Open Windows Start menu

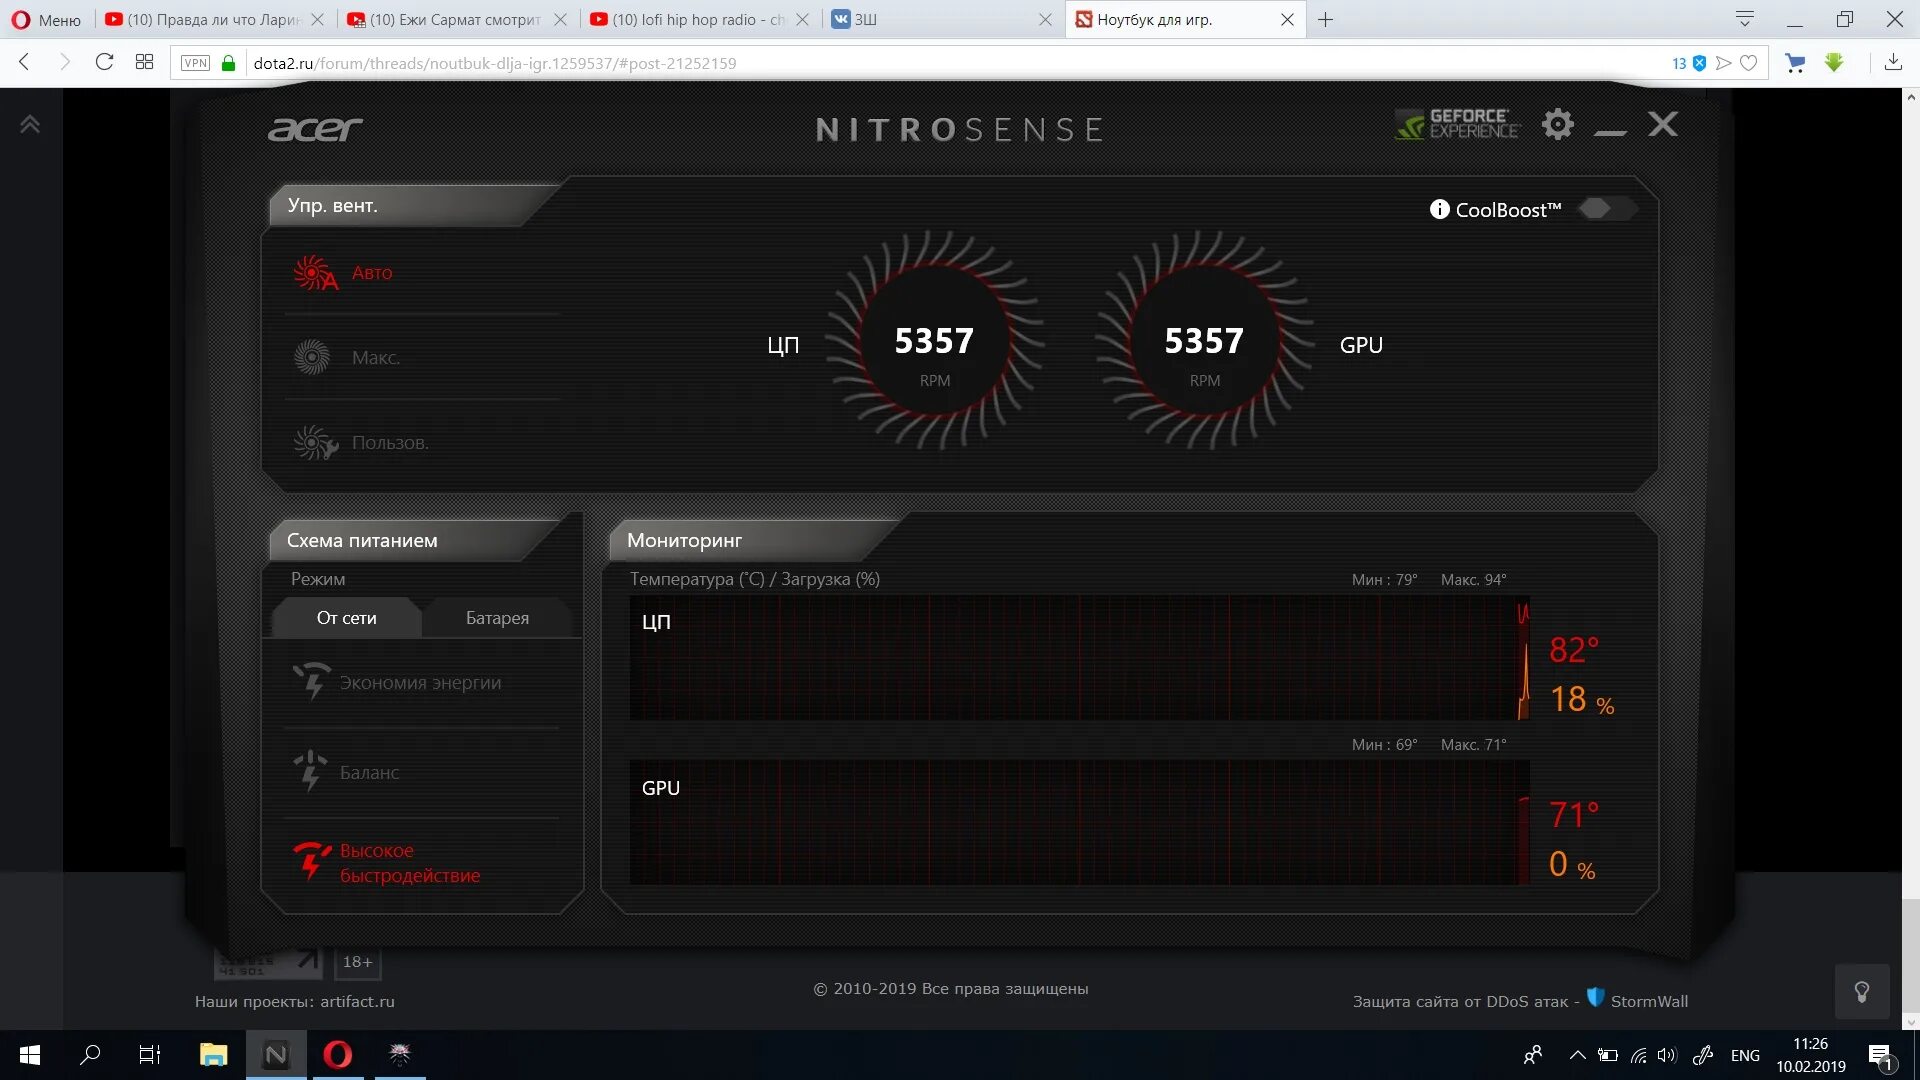pos(30,1055)
